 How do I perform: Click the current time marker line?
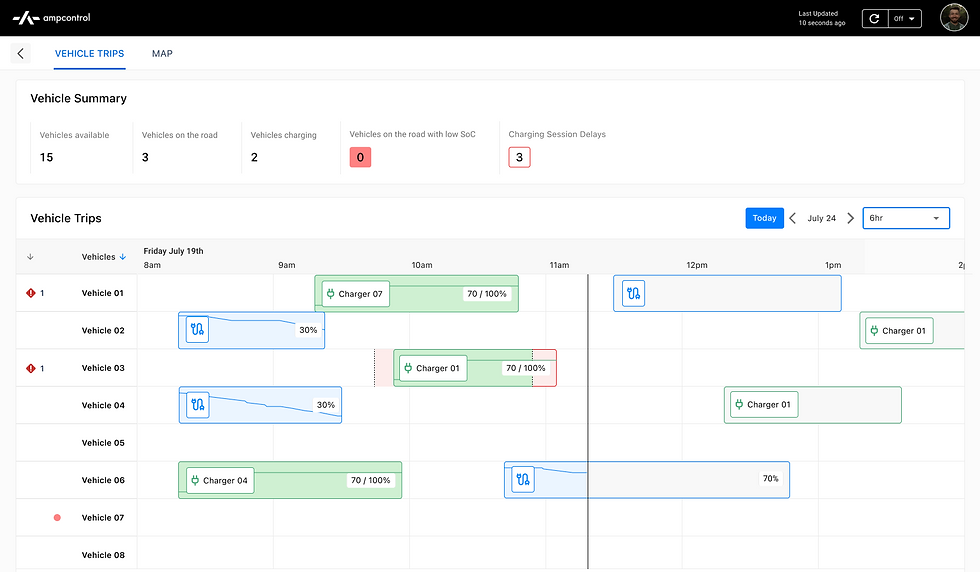(588, 421)
